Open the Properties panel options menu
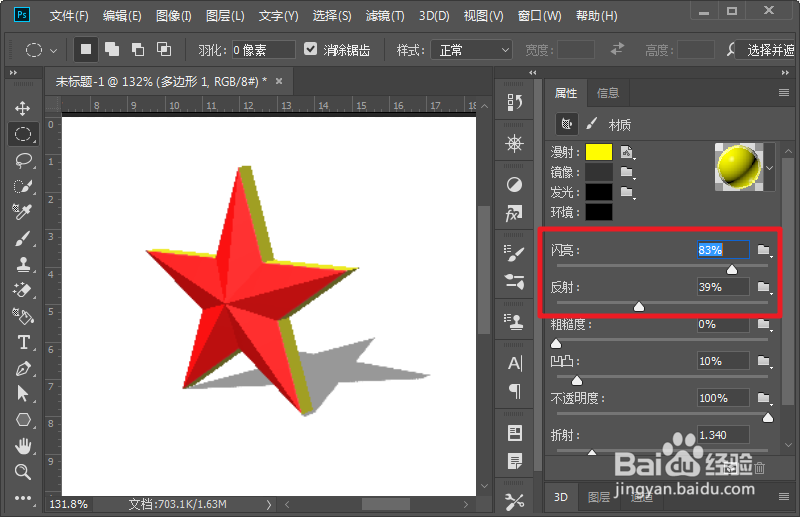The image size is (800, 517). (784, 92)
